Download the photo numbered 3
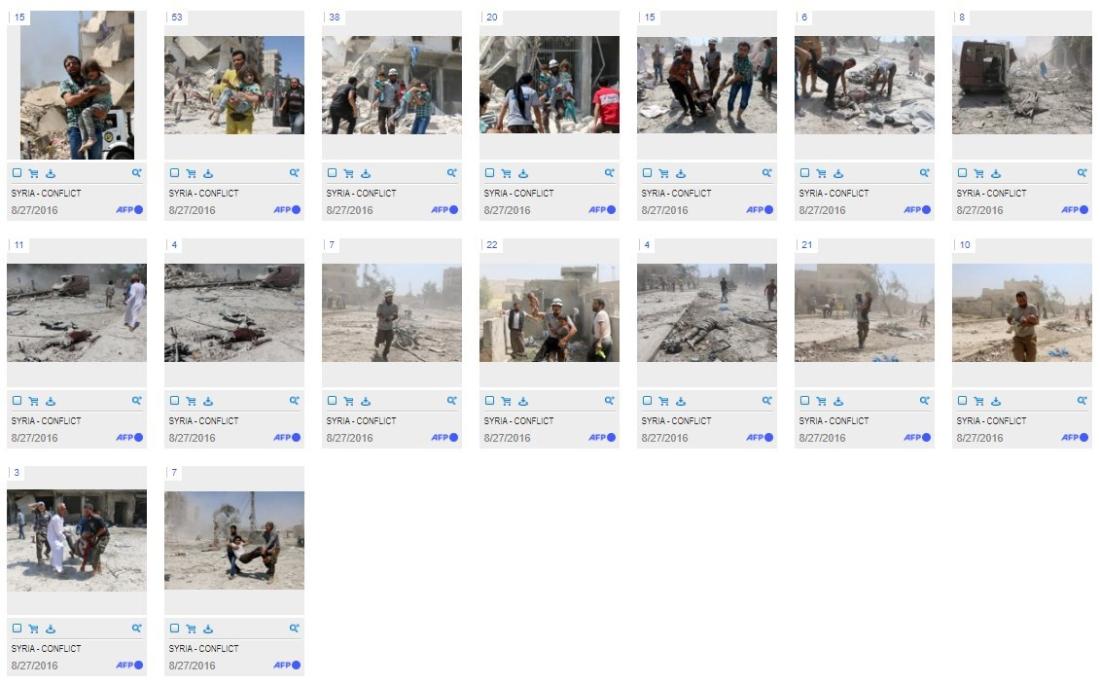The image size is (1100, 684). [x=51, y=629]
